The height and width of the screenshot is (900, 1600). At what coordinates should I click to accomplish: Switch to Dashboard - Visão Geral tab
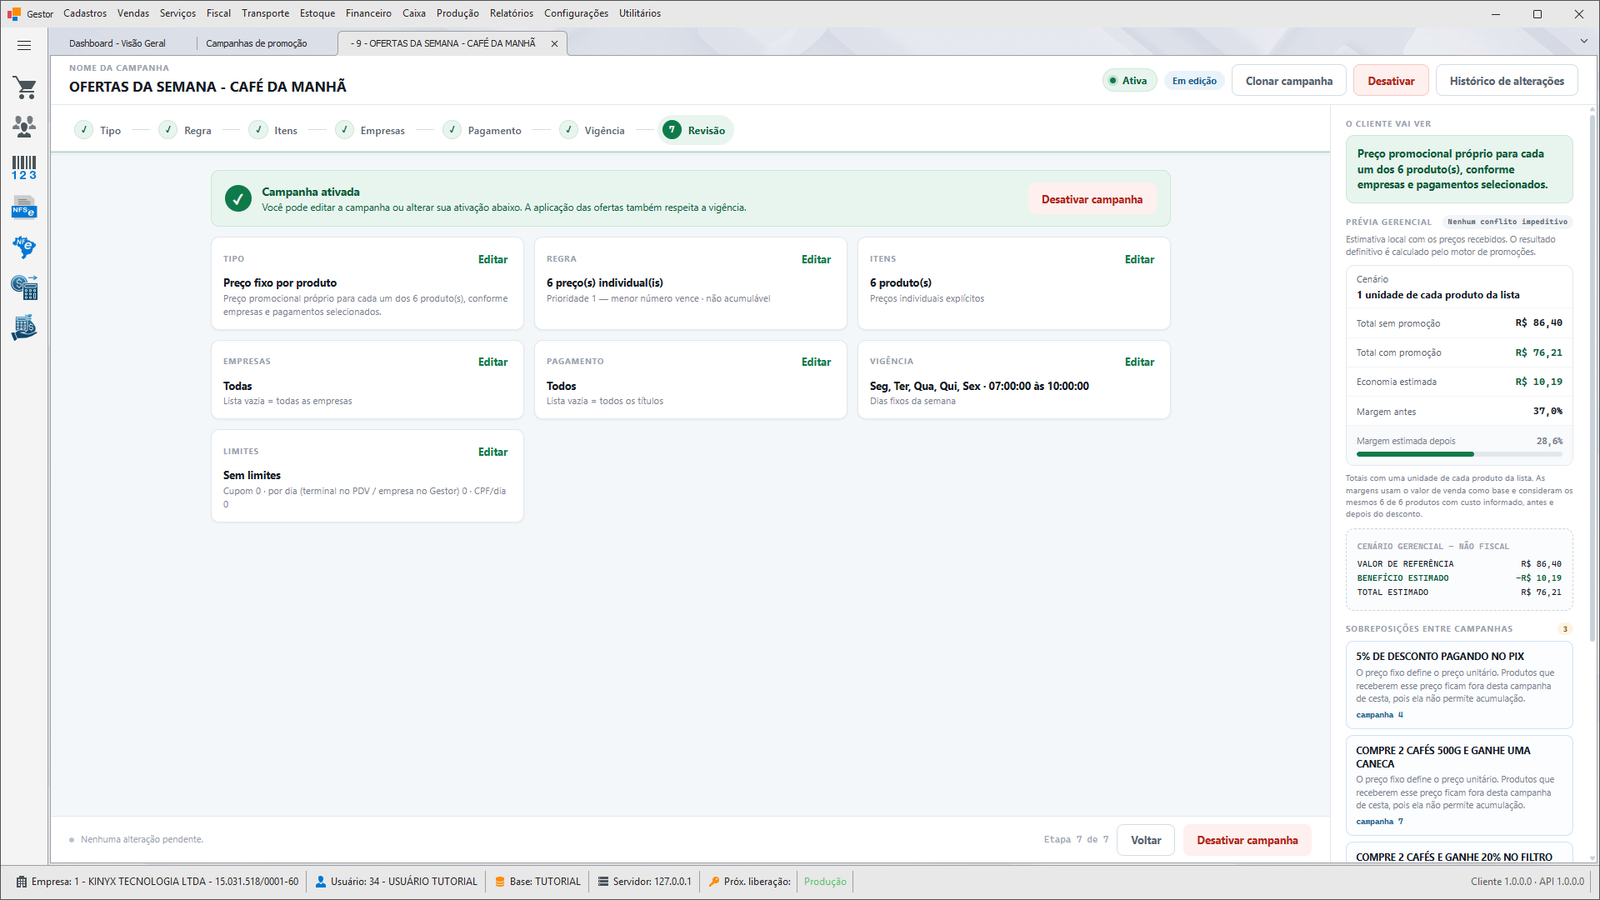117,43
